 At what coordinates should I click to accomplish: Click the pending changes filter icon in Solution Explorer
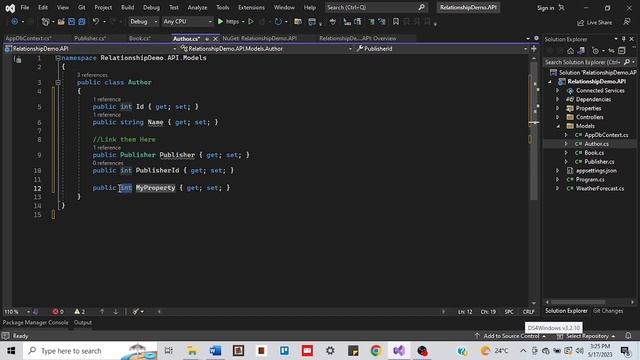(x=596, y=51)
